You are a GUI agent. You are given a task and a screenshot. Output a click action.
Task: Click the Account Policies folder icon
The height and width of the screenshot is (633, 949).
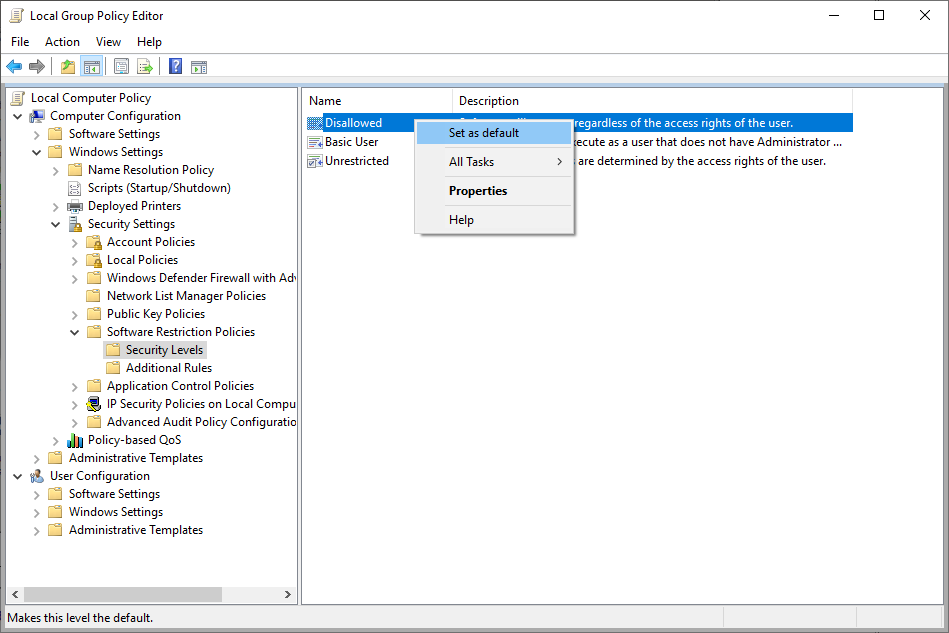(94, 242)
